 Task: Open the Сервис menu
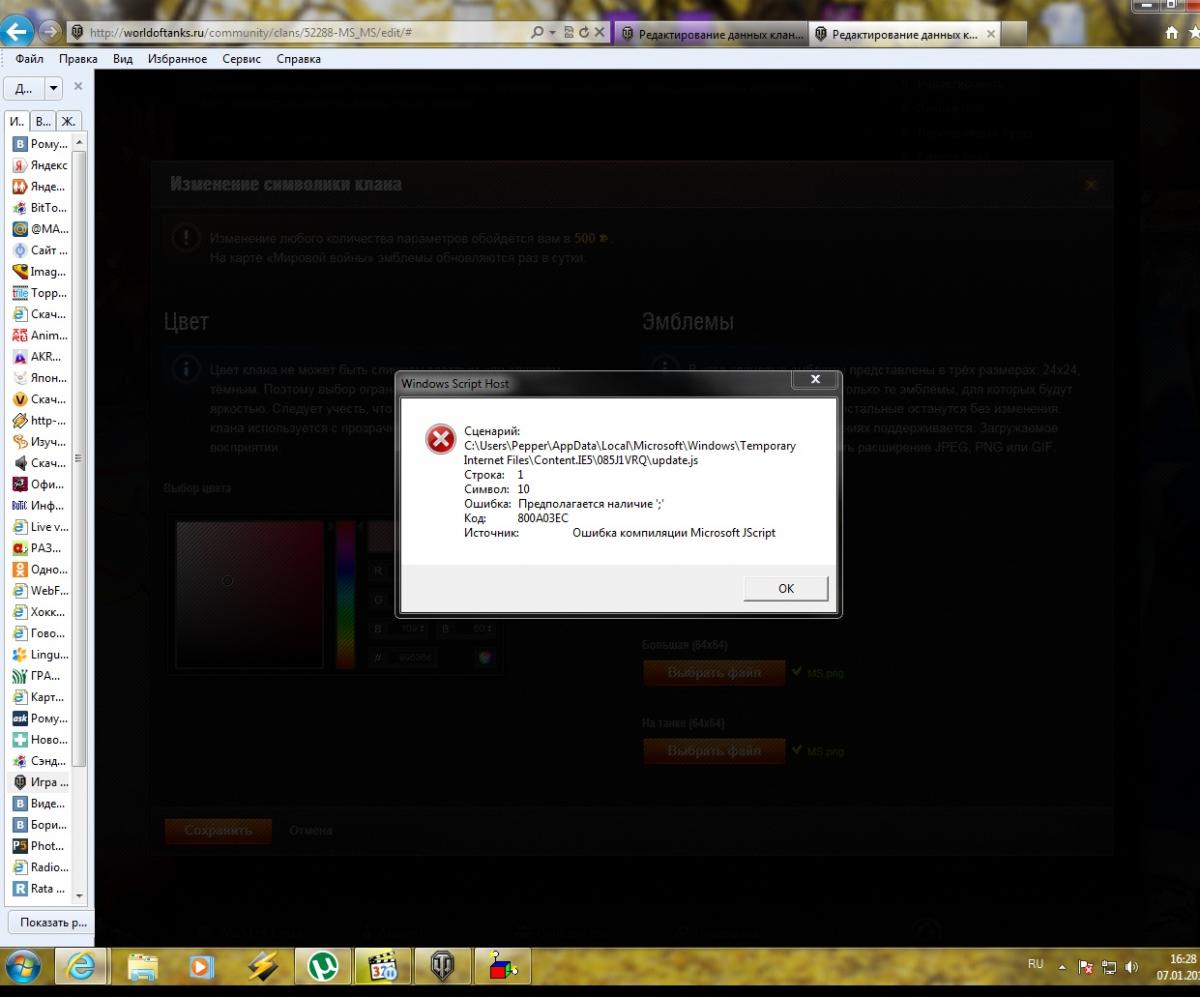coord(241,59)
